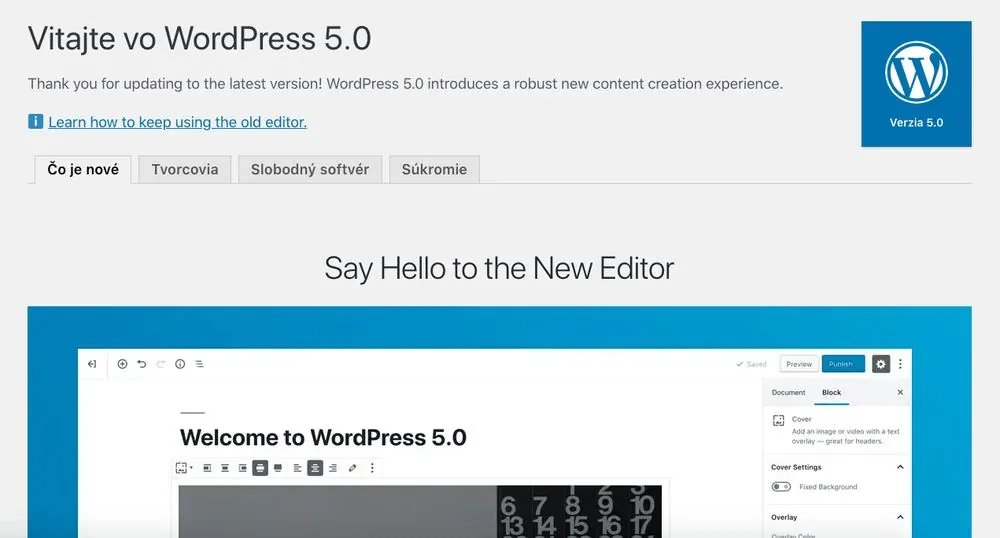Click the add block plus icon
This screenshot has width=1000, height=538.
click(122, 364)
